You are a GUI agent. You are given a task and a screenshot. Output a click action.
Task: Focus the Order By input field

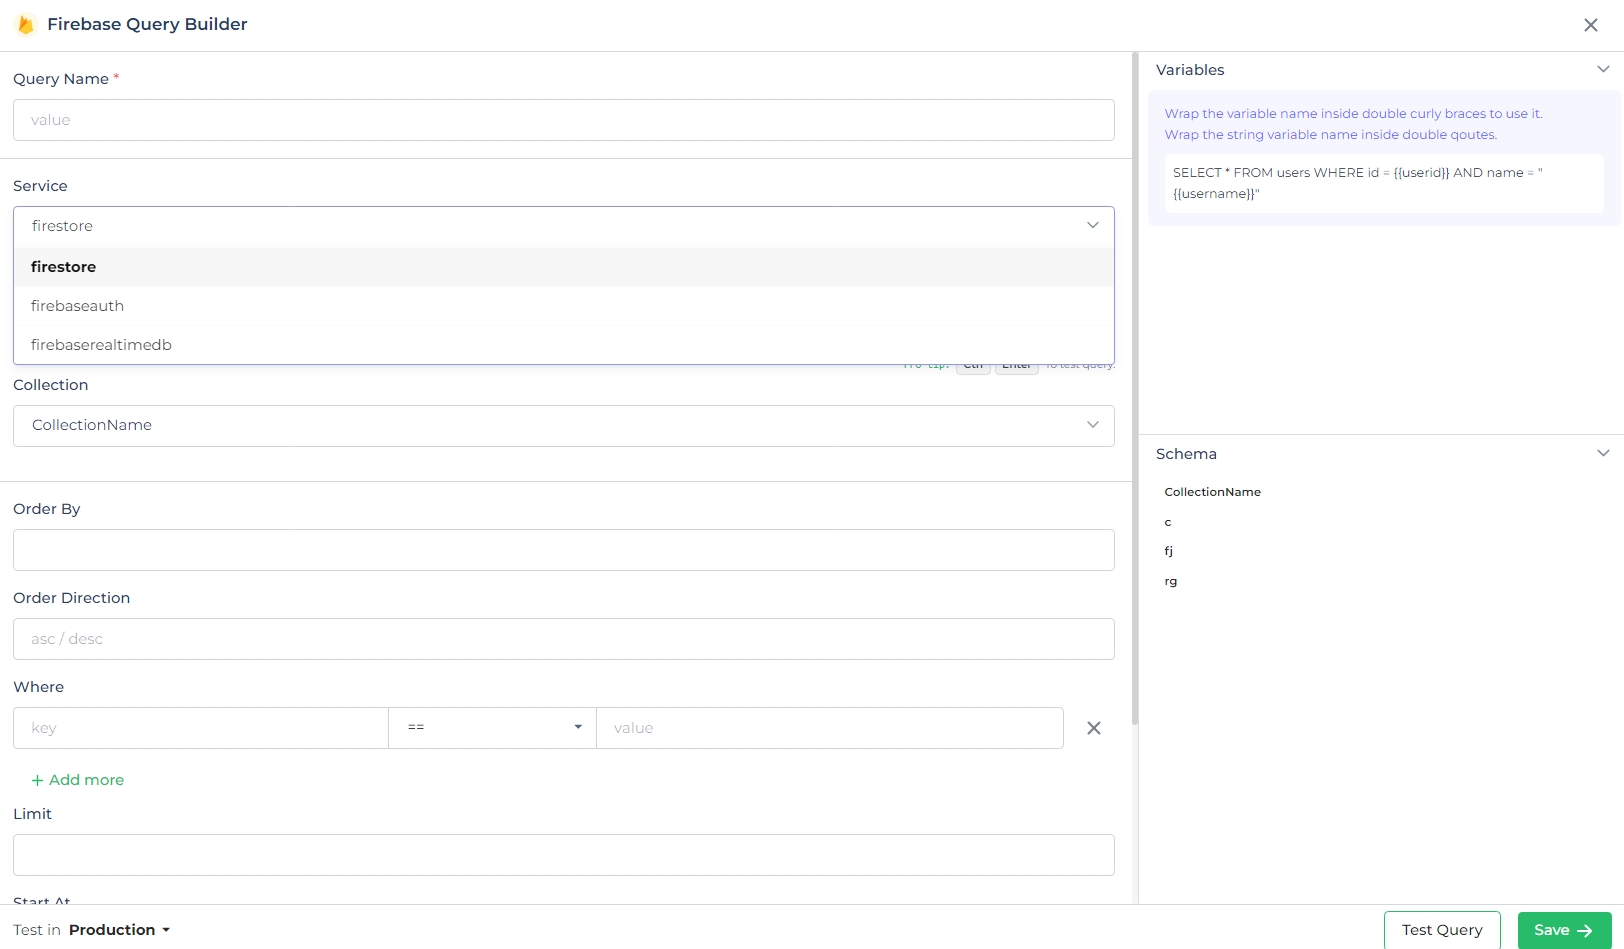point(564,550)
